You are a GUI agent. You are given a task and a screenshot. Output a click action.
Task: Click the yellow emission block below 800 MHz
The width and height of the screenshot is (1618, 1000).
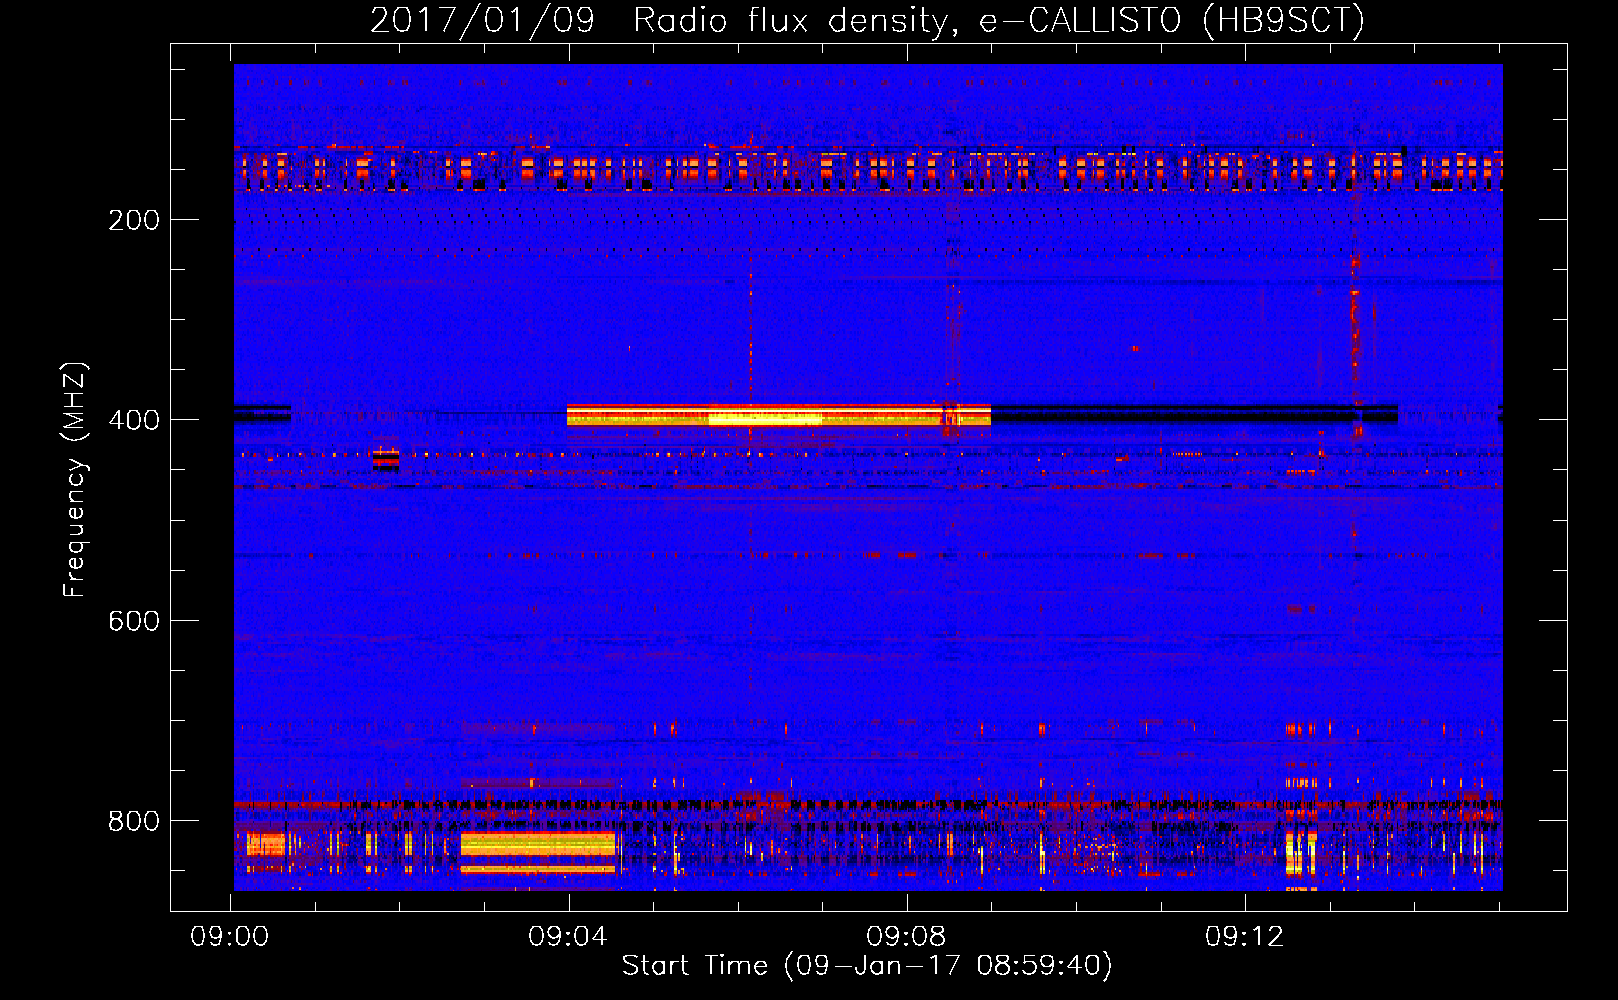click(538, 852)
